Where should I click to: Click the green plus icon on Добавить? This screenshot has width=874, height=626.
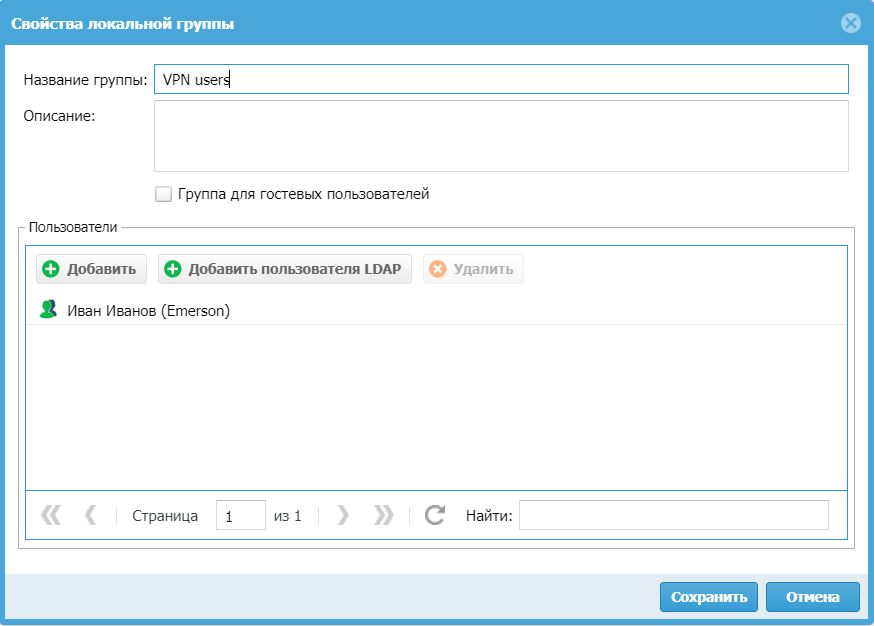51,269
